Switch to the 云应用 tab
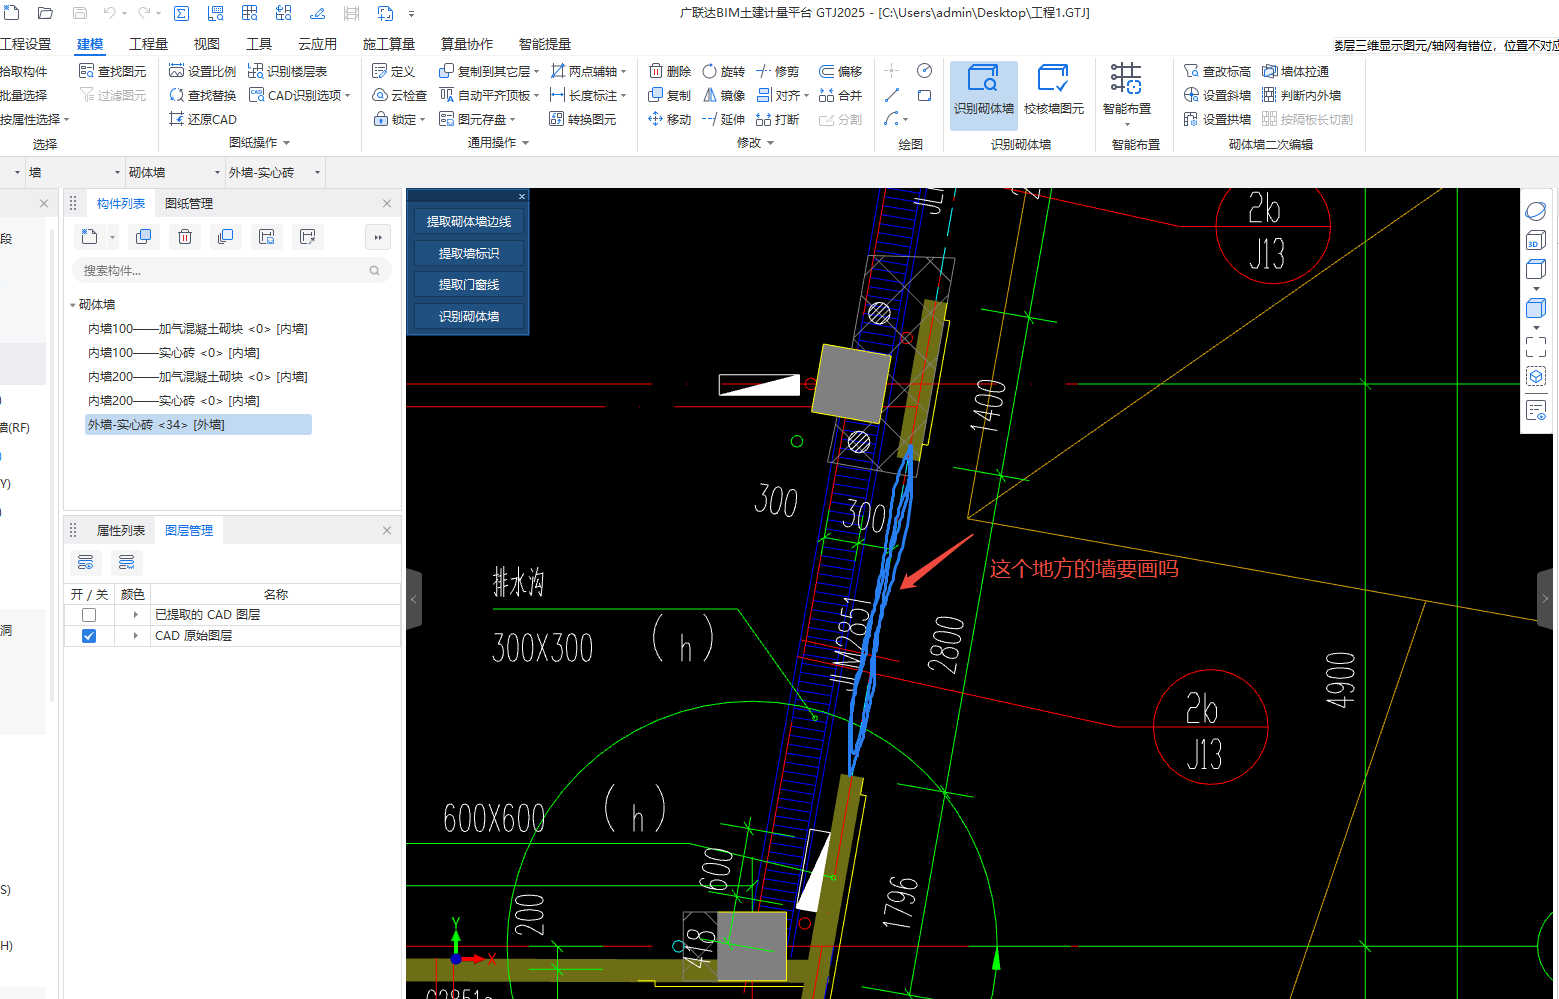Image resolution: width=1559 pixels, height=999 pixels. click(317, 44)
